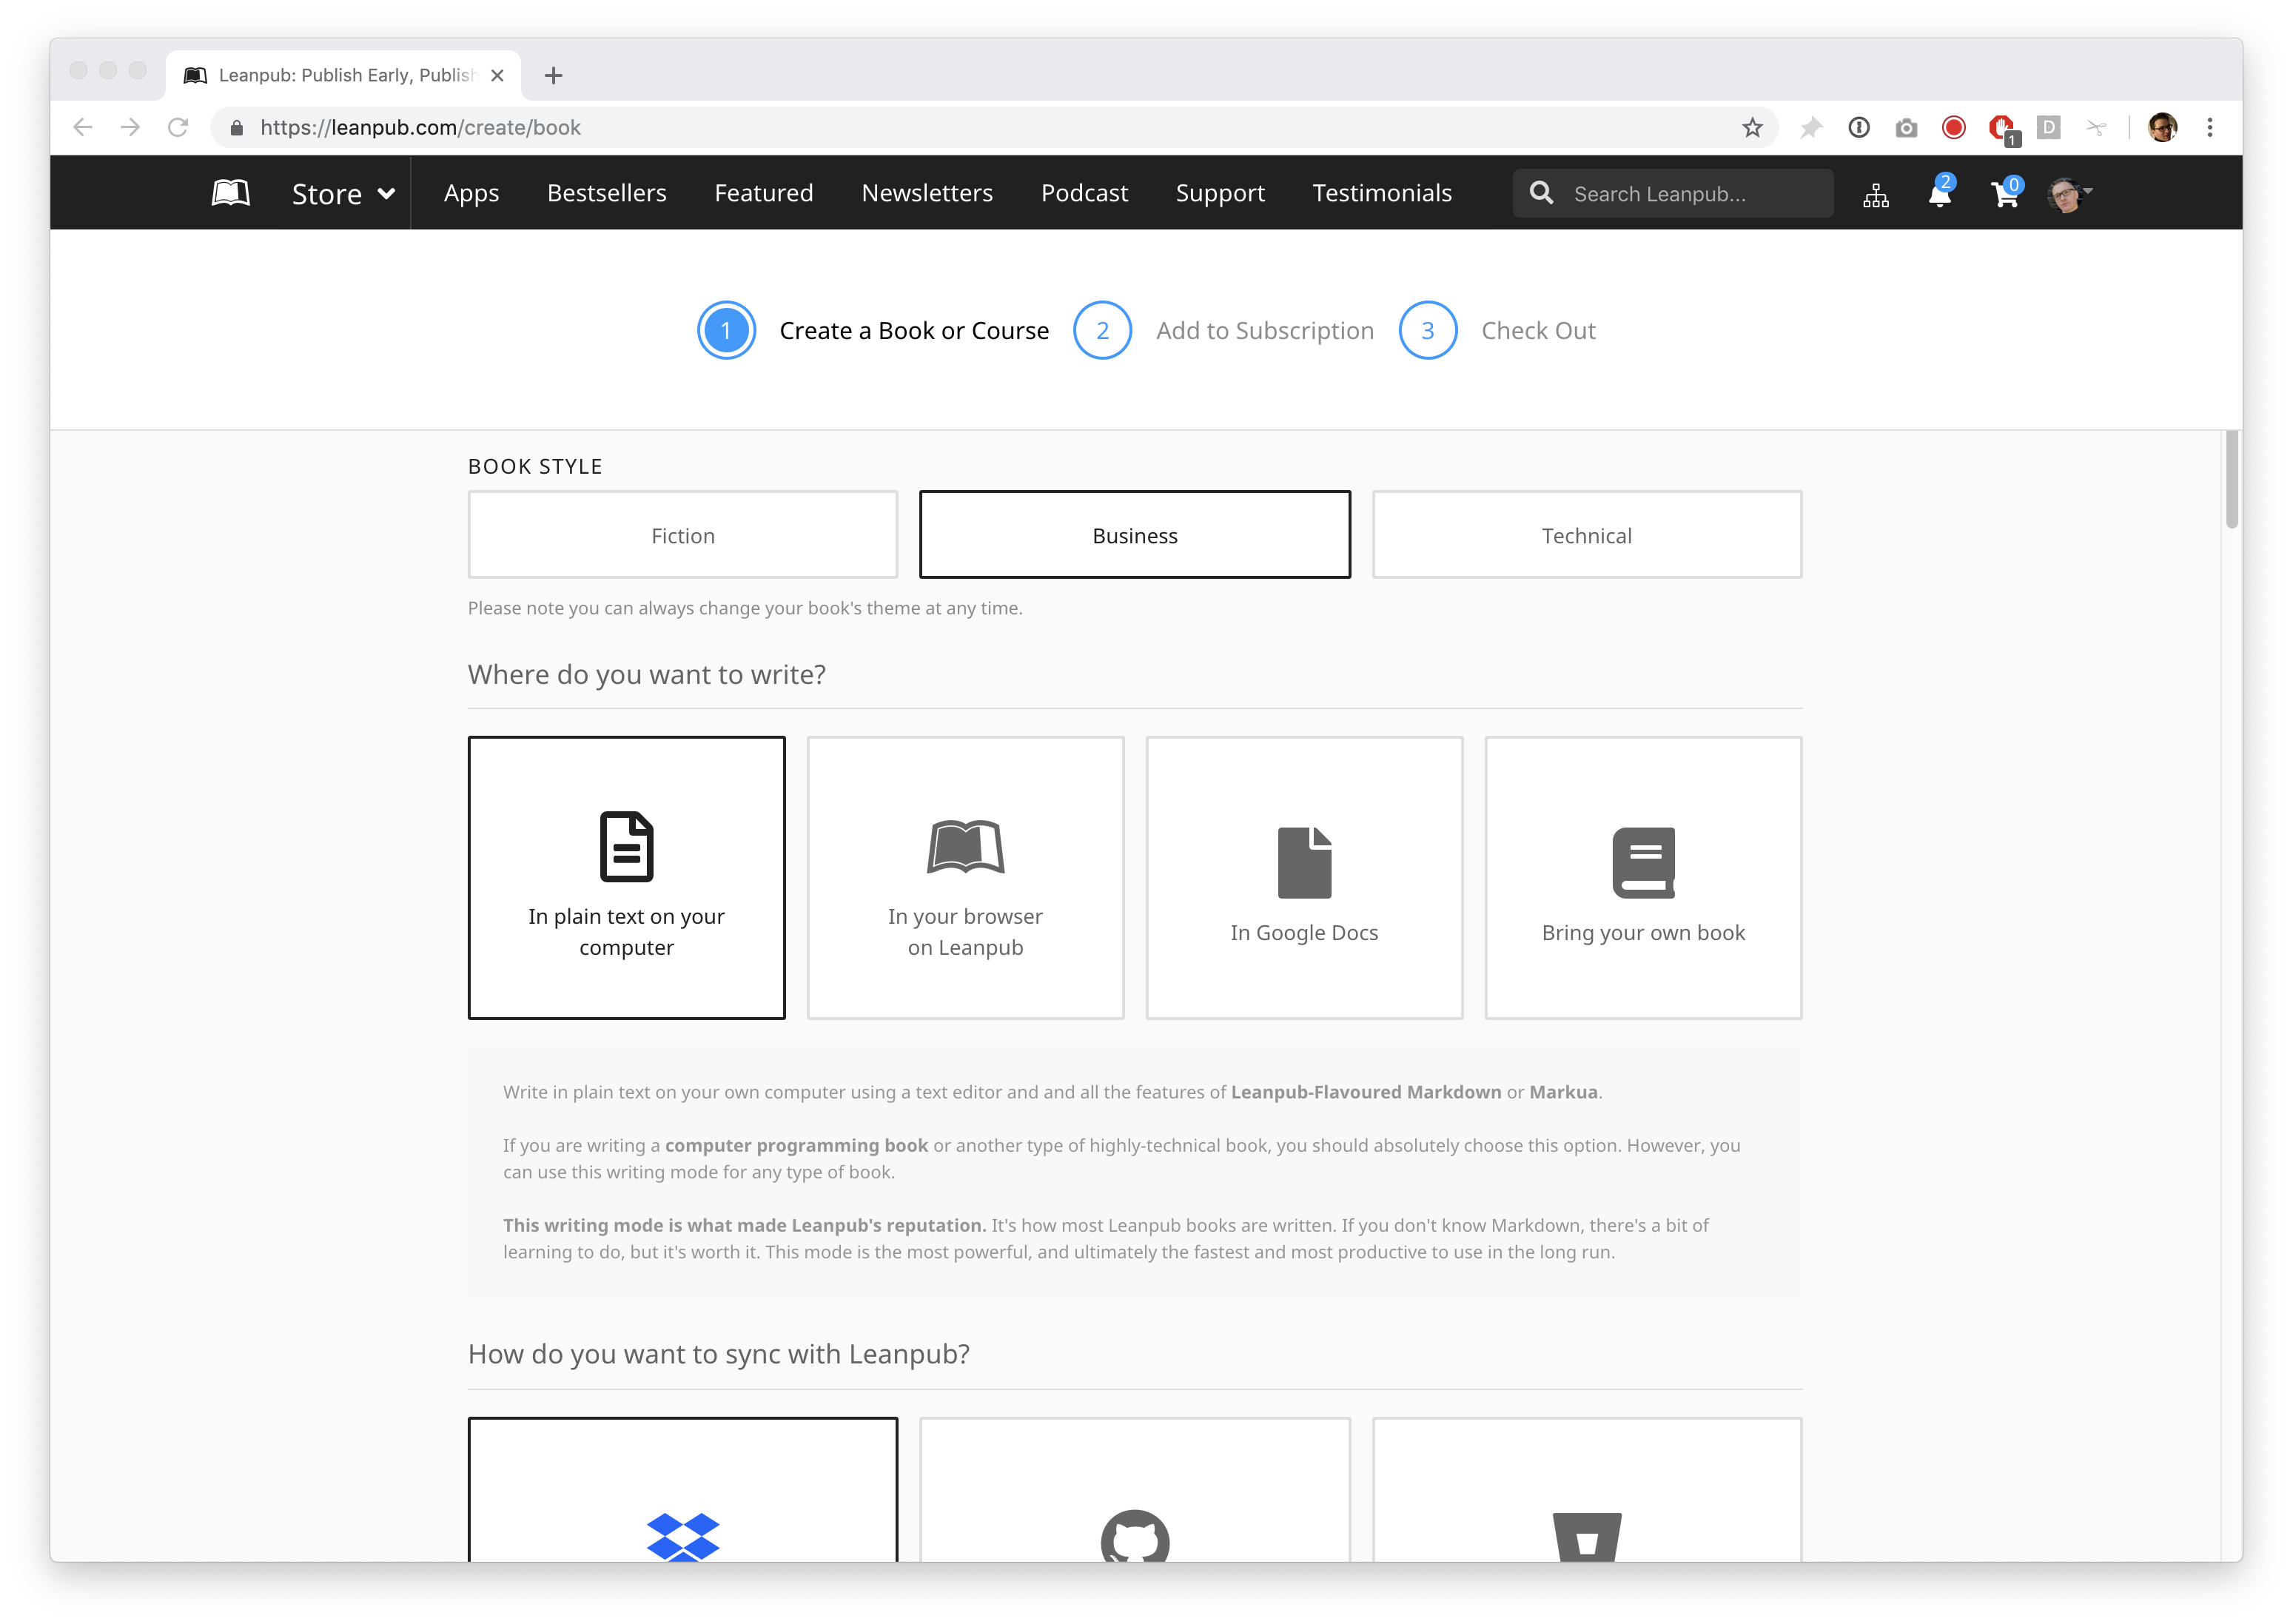Close the Leanpub browser tab
Image resolution: width=2293 pixels, height=1624 pixels.
(x=497, y=76)
